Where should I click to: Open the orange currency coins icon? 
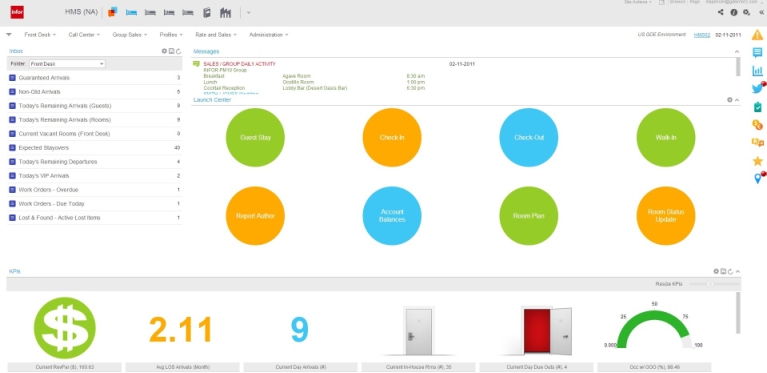(x=757, y=125)
